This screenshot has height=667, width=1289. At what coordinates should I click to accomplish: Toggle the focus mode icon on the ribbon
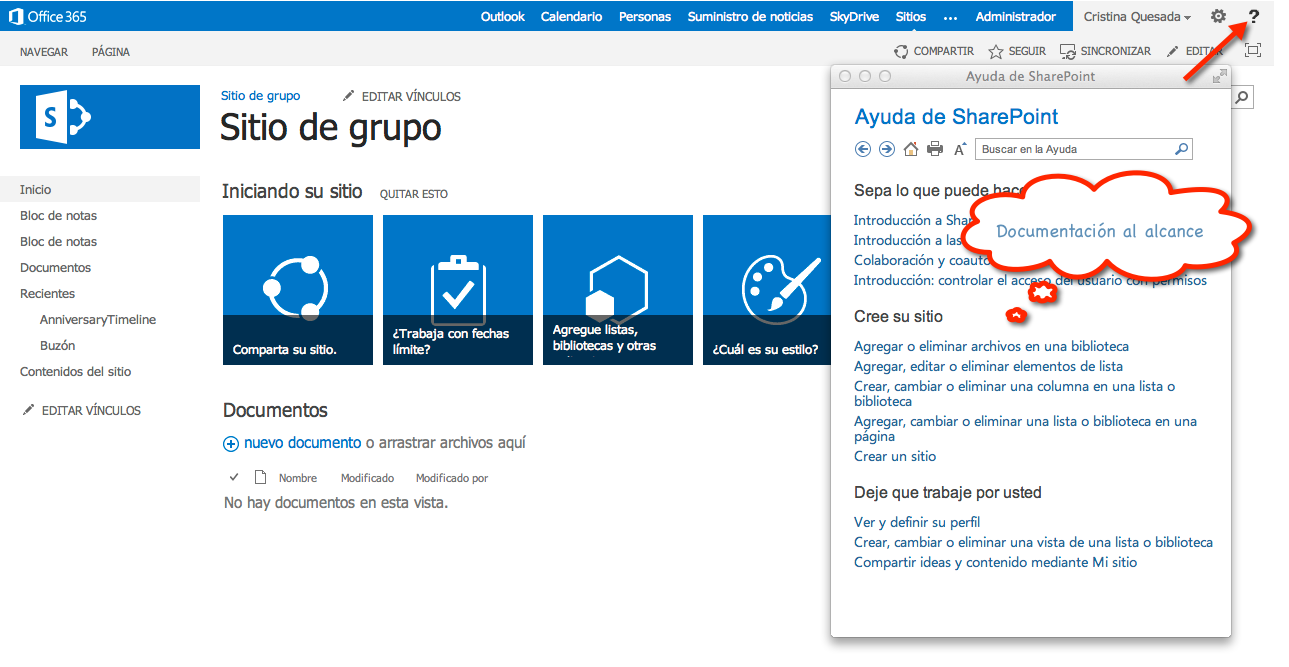tap(1253, 51)
